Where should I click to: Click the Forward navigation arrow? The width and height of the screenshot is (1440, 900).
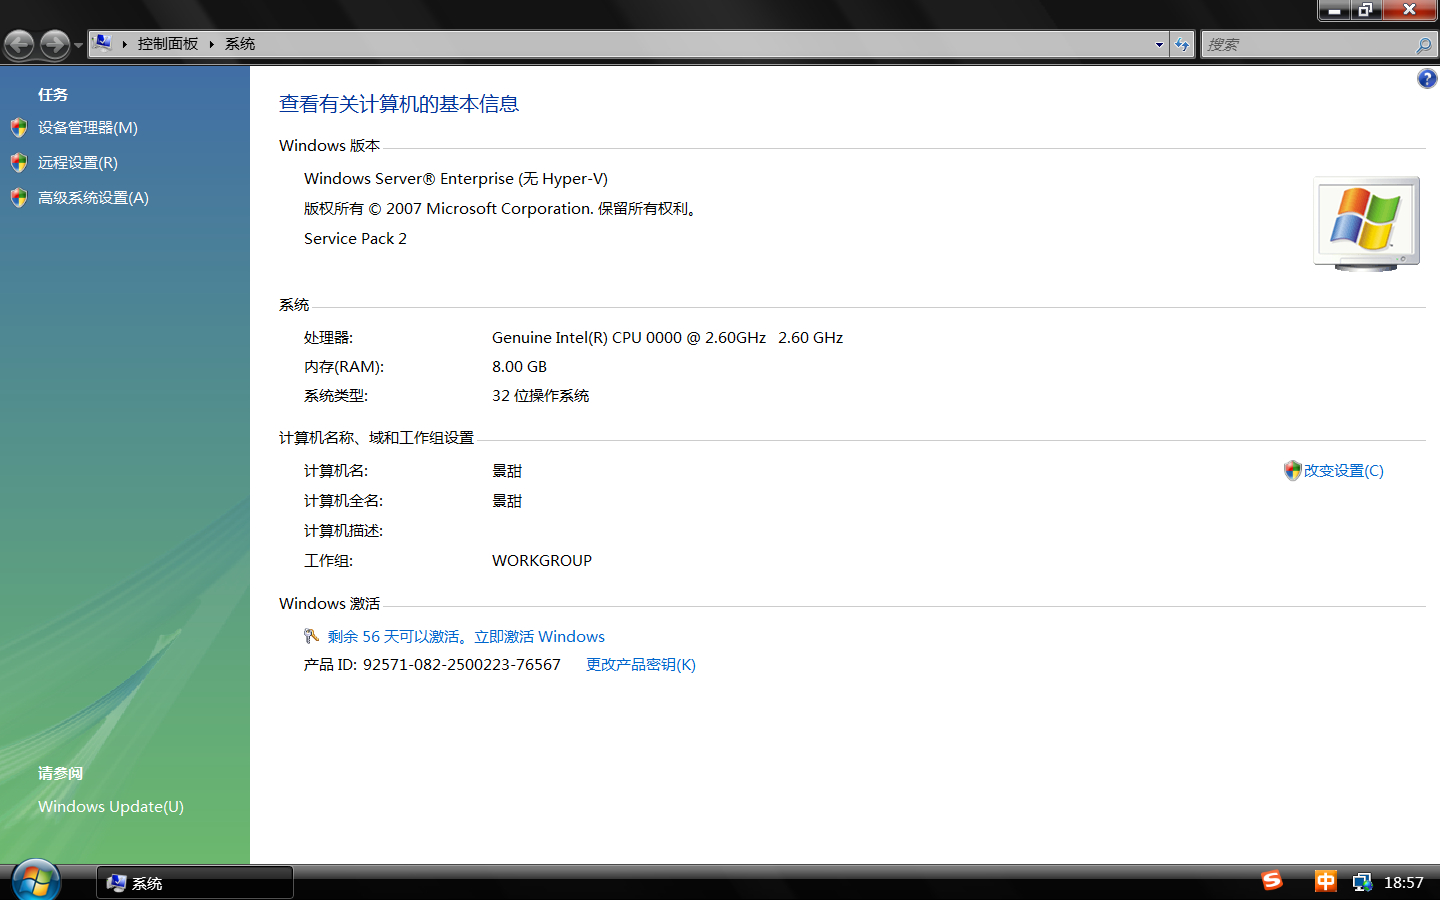pos(55,44)
